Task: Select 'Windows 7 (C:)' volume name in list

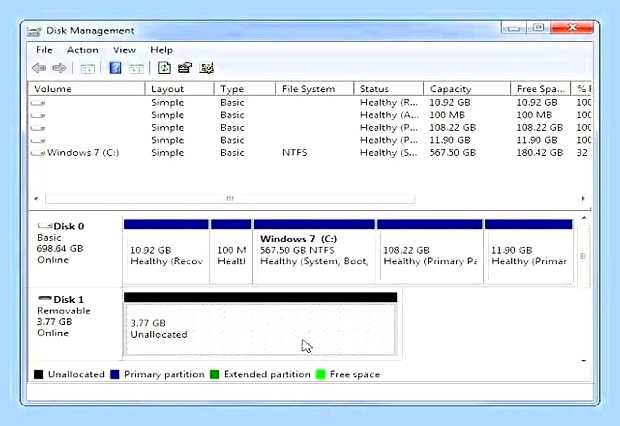Action: coord(83,153)
